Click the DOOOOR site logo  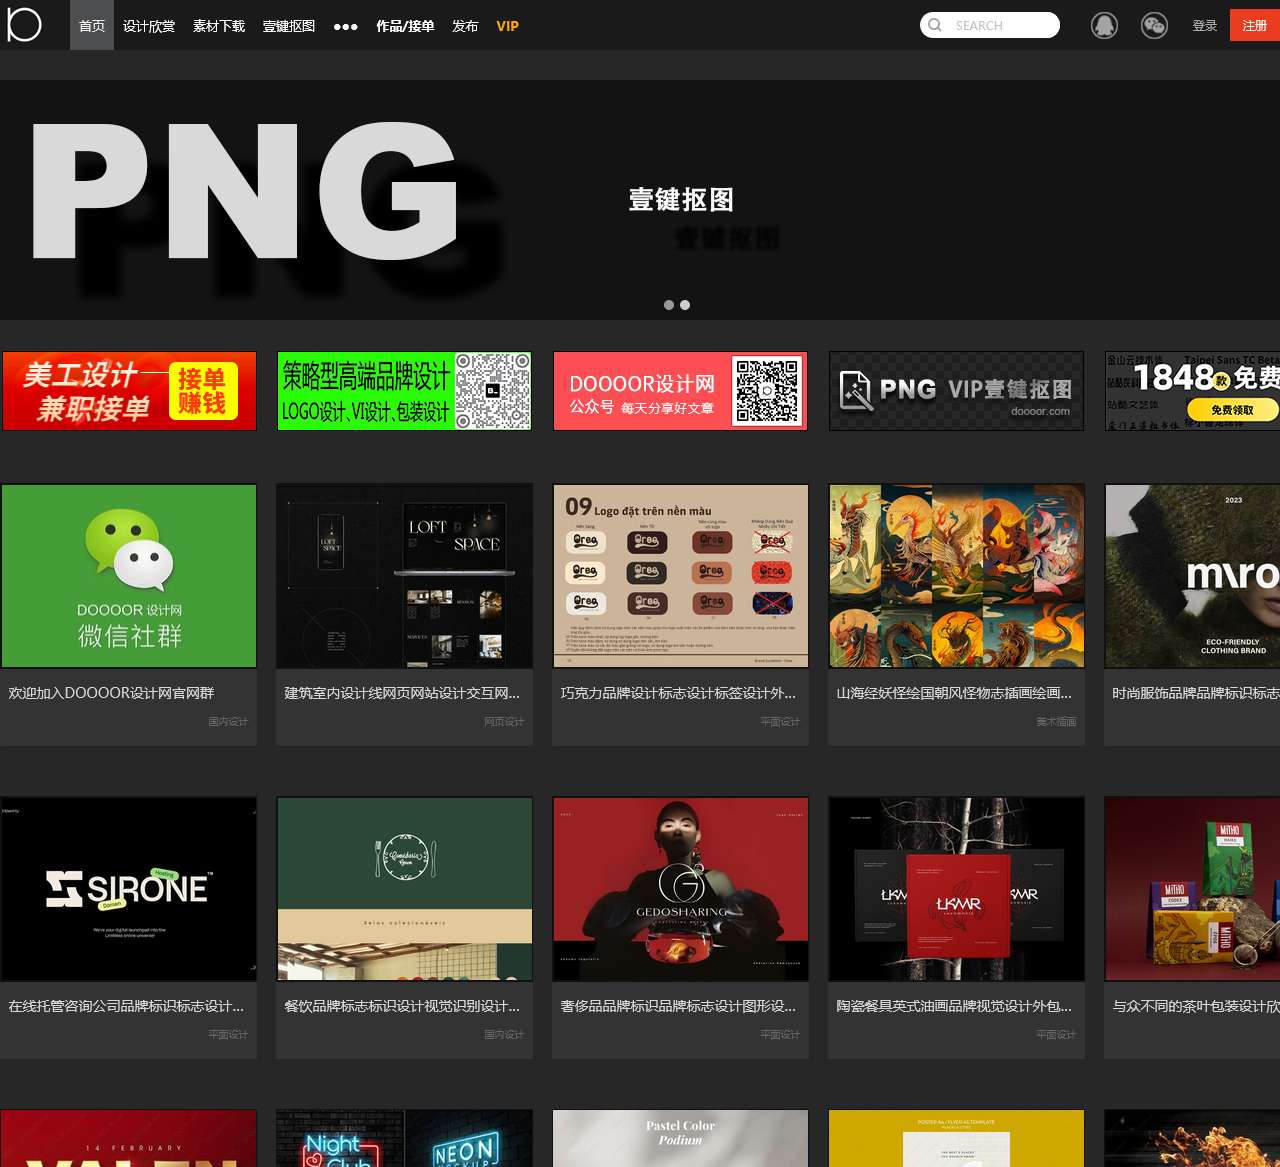[x=24, y=25]
